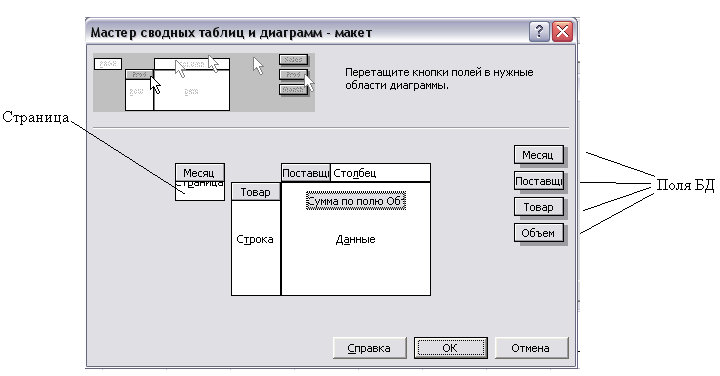Select the Месяц field button in right list
This screenshot has height=376, width=720.
coord(539,155)
